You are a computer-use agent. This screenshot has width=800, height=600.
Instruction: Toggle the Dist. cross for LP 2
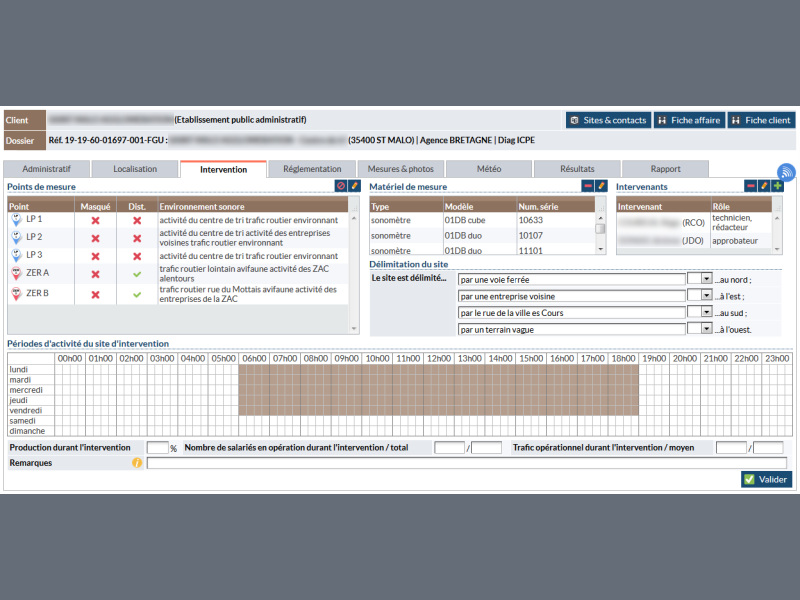137,238
